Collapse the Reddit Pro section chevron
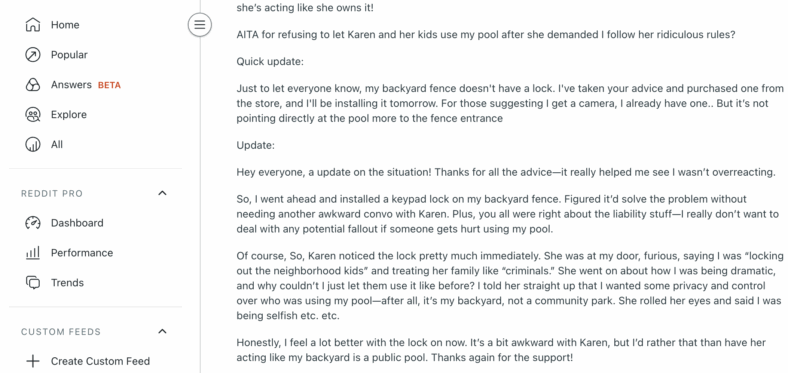The width and height of the screenshot is (788, 373). click(x=162, y=194)
